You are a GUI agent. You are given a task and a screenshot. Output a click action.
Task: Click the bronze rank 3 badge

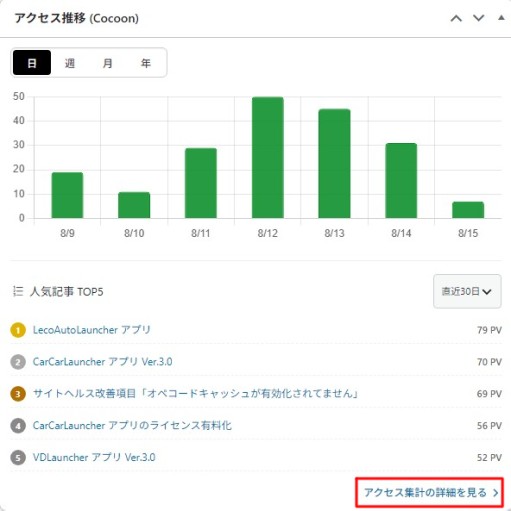coord(18,394)
